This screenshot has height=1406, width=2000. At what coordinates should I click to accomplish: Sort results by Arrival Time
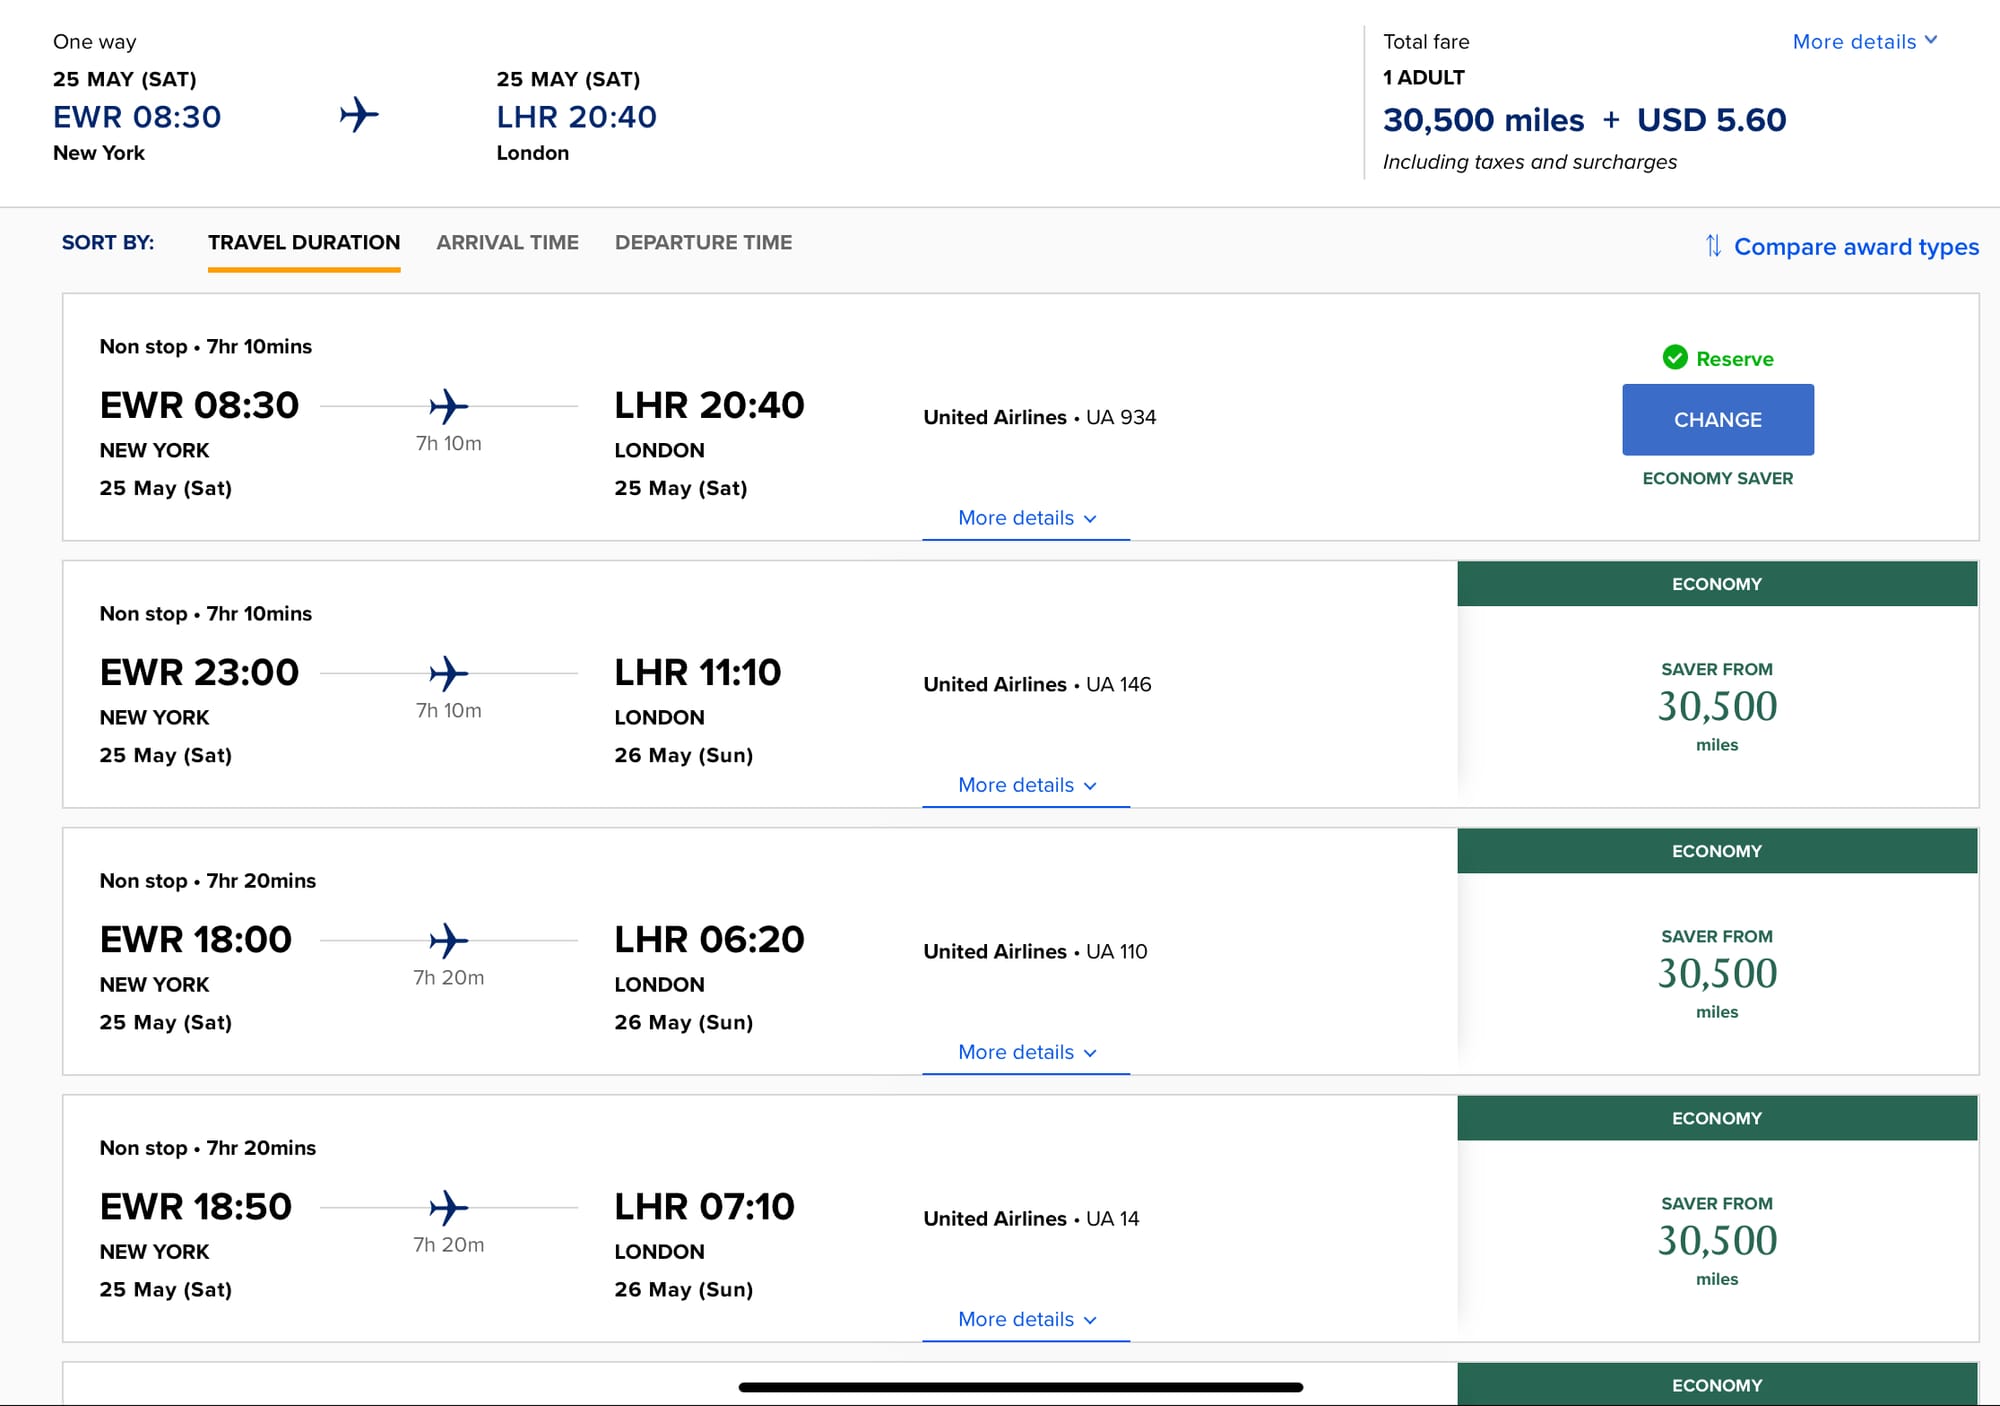pyautogui.click(x=507, y=243)
